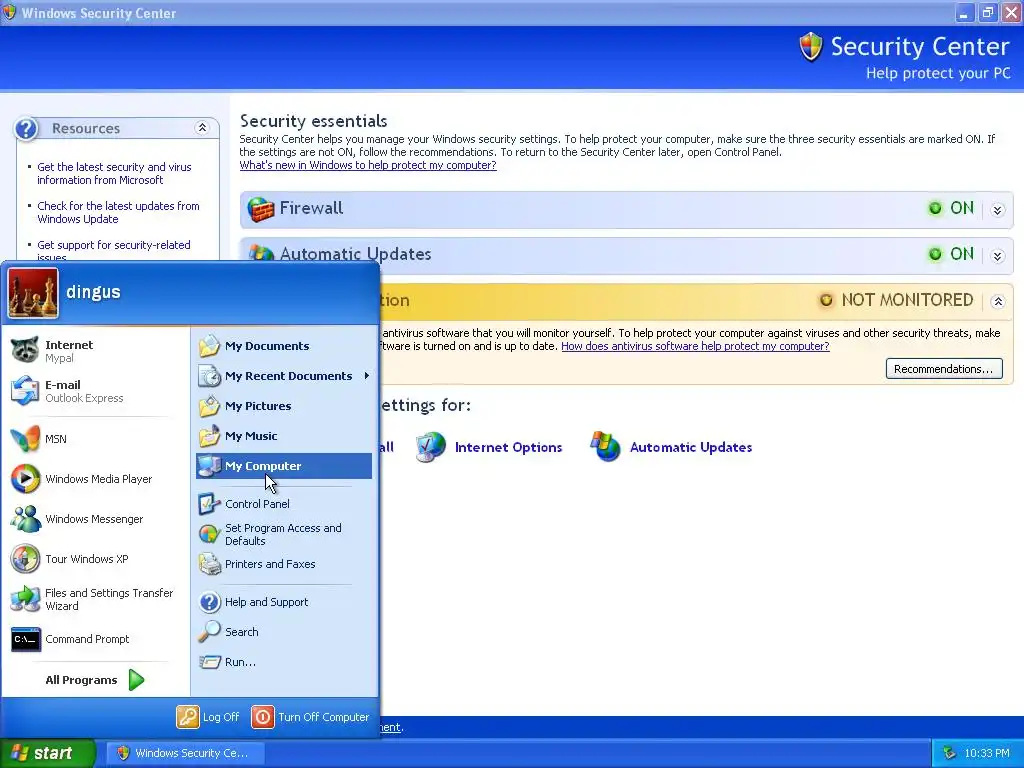This screenshot has width=1024, height=768.
Task: Open 'What's new in Windows' link
Action: pos(368,165)
